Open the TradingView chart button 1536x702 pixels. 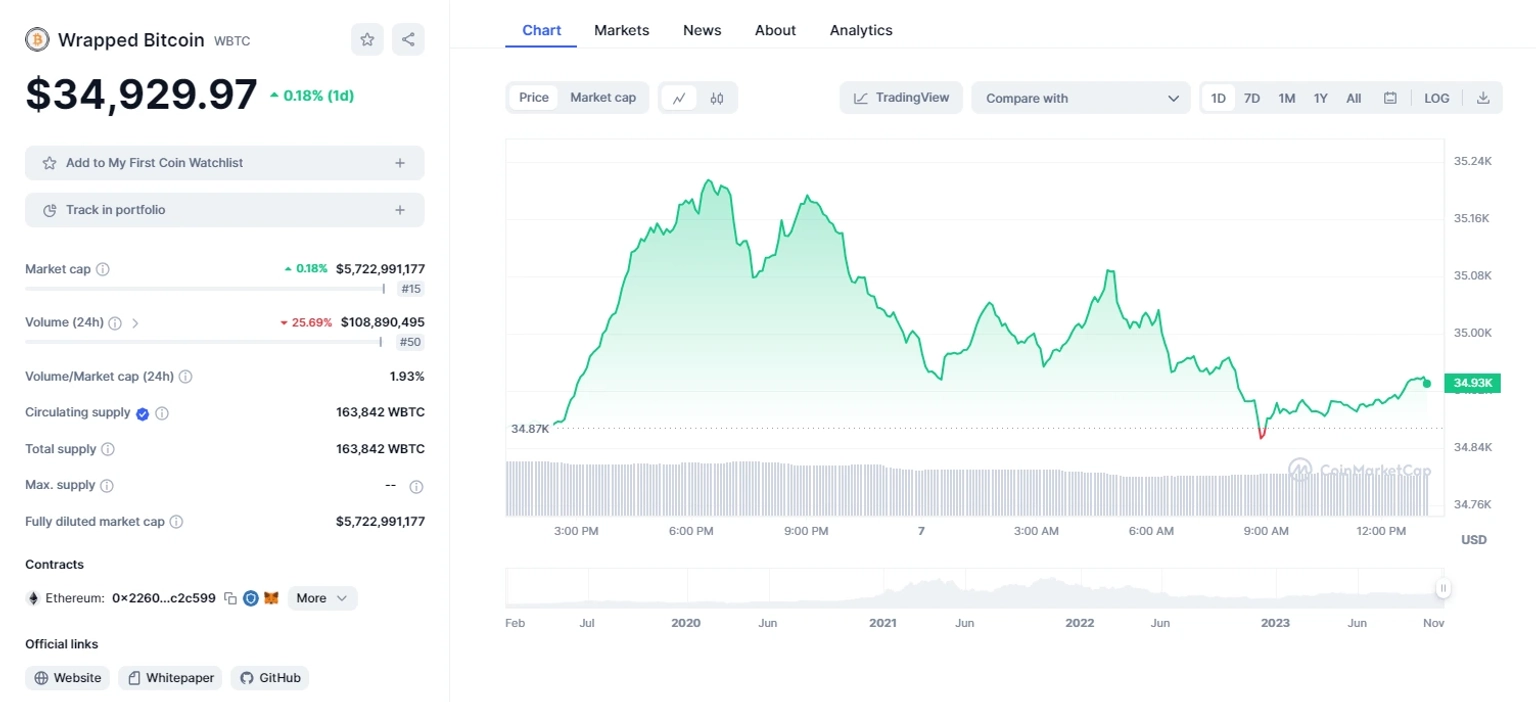tap(901, 98)
